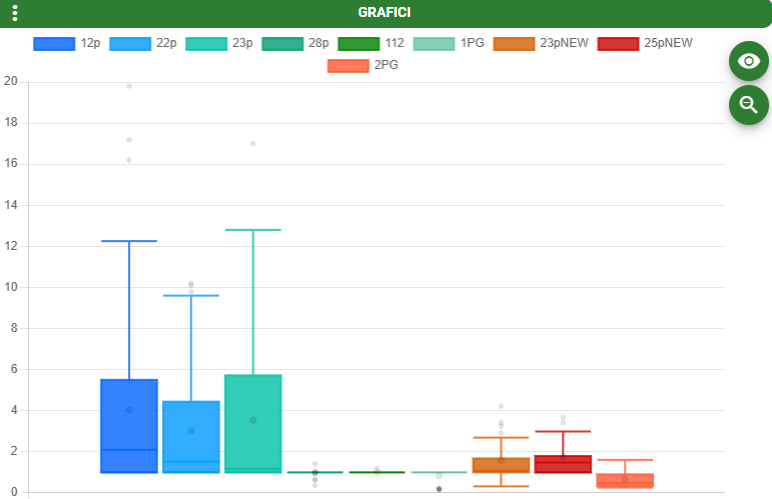
Task: Open the three-dot menu in header
Action: coord(15,13)
